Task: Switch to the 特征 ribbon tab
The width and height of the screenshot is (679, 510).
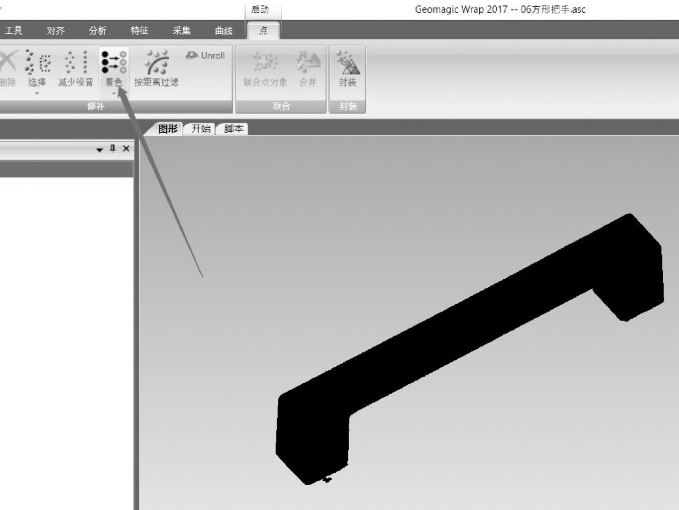Action: [139, 31]
